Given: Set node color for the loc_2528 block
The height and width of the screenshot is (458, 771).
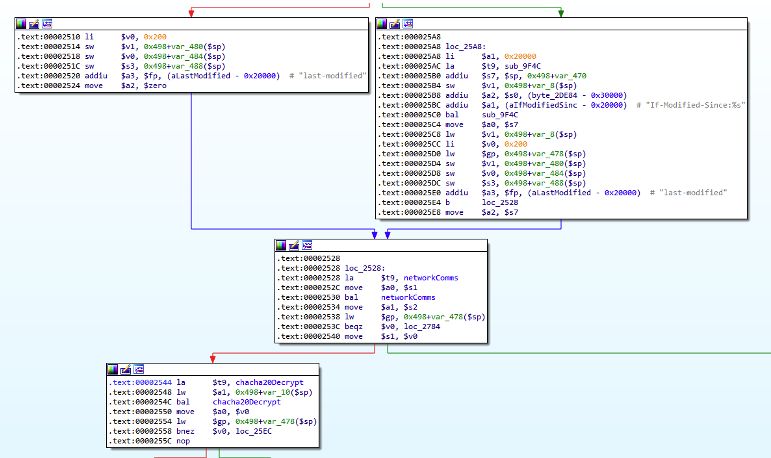Looking at the screenshot, I should [x=281, y=245].
